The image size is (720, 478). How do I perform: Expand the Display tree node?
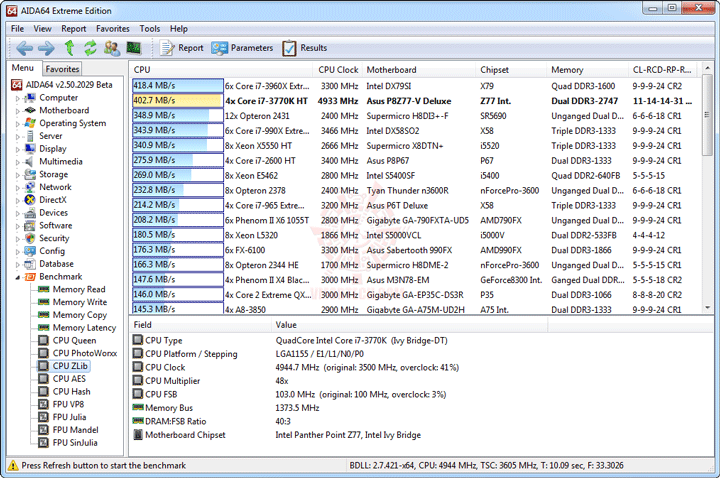click(17, 150)
